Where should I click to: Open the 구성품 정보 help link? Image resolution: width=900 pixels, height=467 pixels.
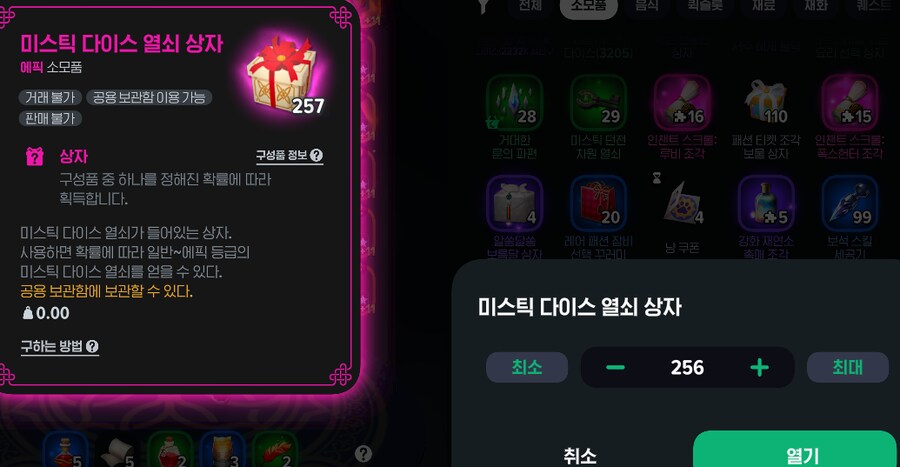pos(289,155)
